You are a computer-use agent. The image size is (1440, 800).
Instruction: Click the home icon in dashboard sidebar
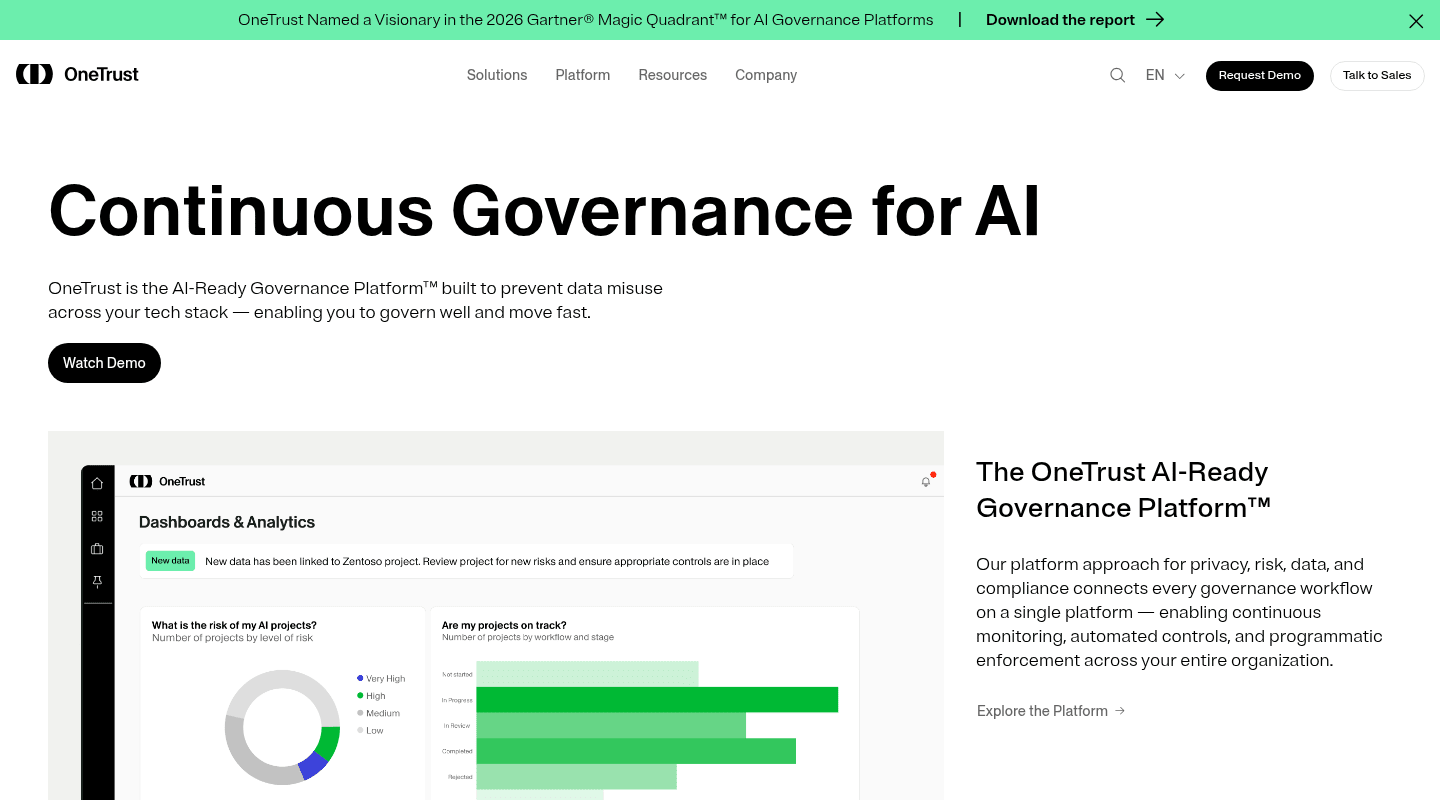(97, 483)
